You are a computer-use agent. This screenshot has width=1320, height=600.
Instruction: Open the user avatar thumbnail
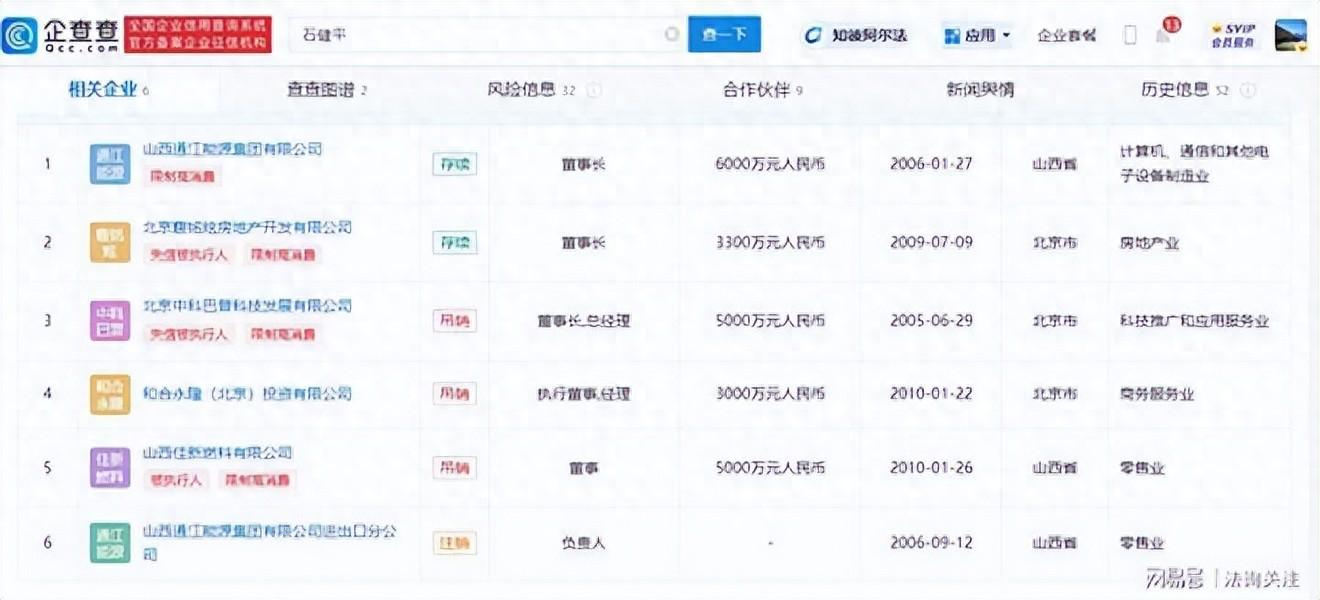(x=1291, y=35)
